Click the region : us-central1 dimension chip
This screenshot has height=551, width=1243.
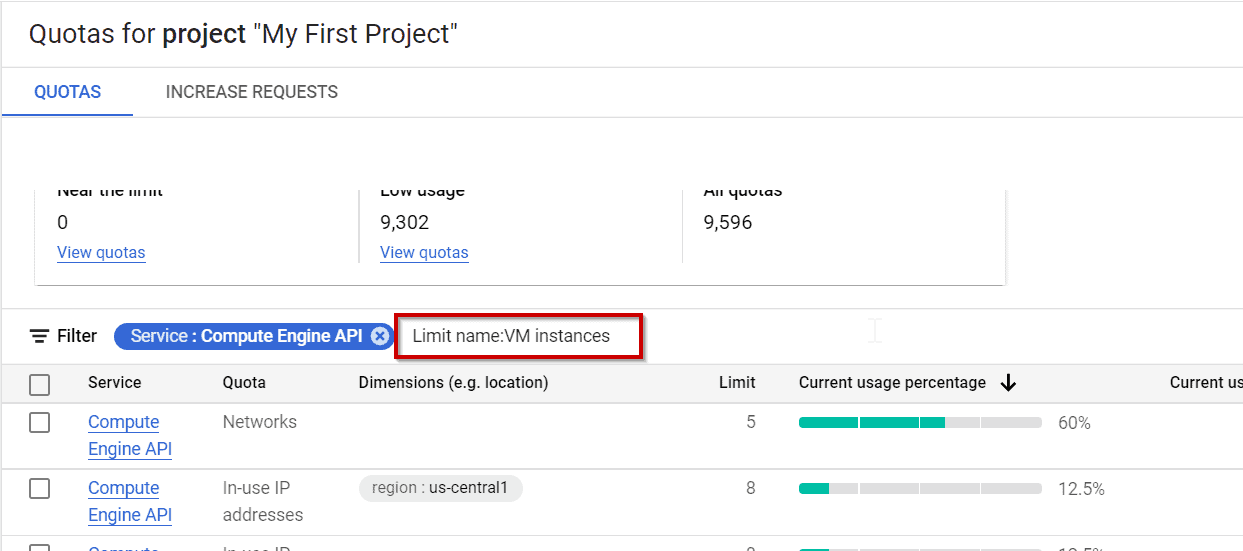coord(440,488)
